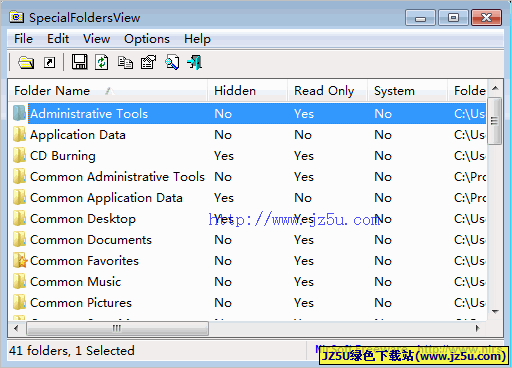The image size is (512, 368).
Task: Click the vertical scrollbar thumb
Action: pyautogui.click(x=495, y=121)
